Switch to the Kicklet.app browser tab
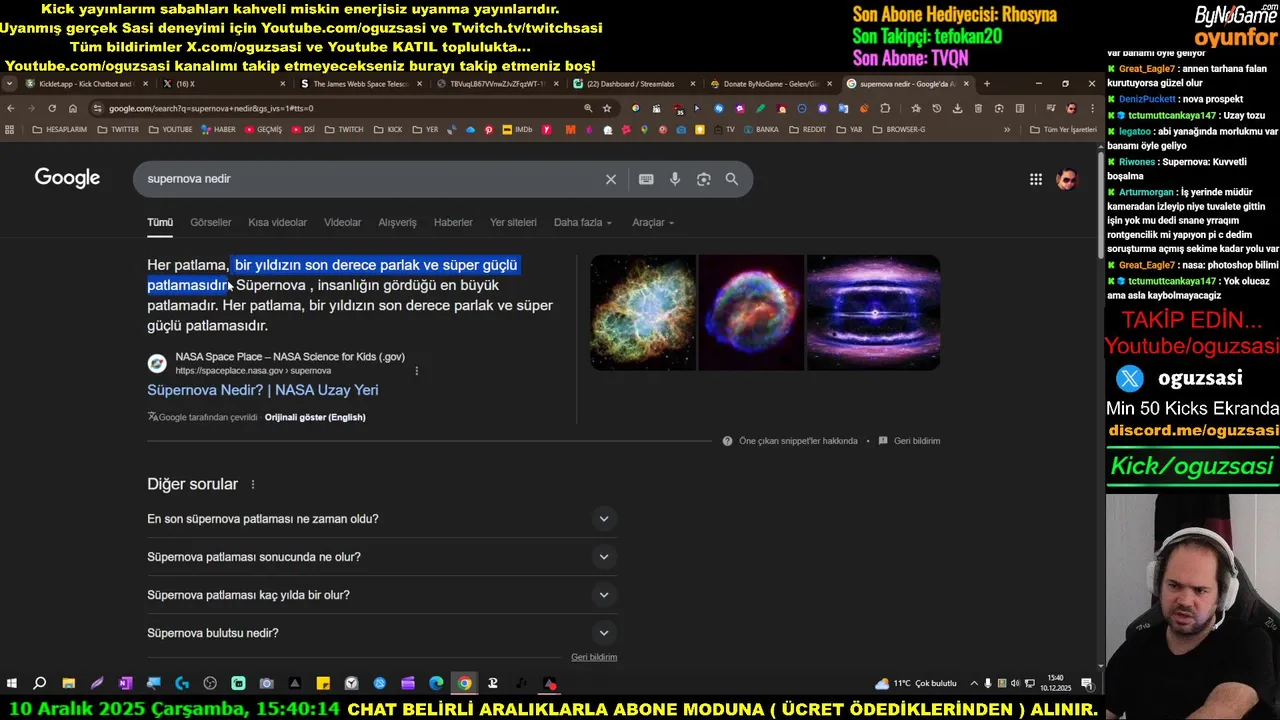 pyautogui.click(x=88, y=84)
